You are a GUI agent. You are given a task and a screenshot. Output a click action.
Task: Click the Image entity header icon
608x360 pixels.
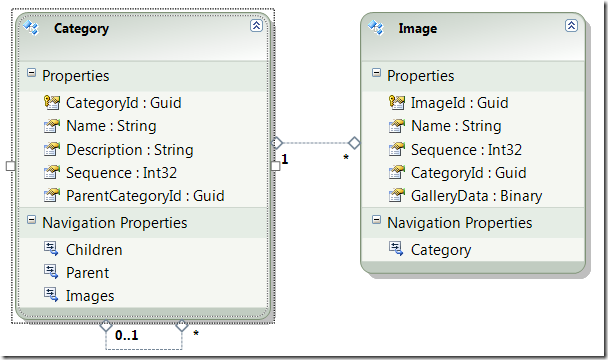pyautogui.click(x=376, y=28)
